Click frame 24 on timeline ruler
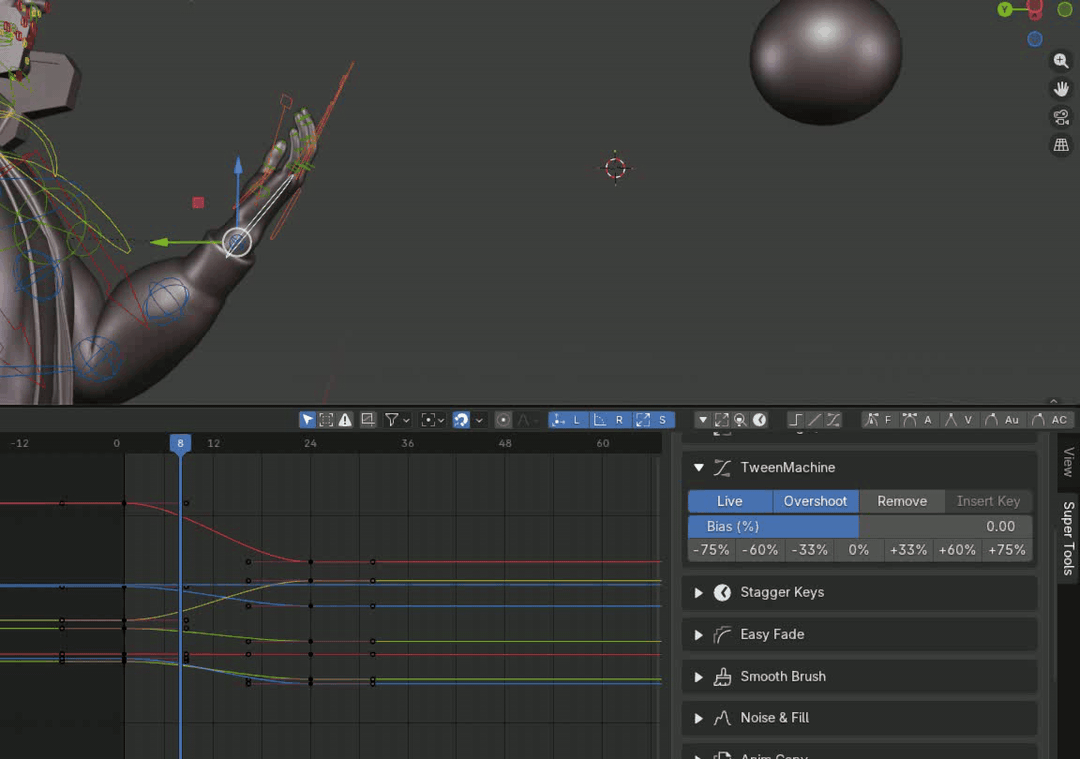Image resolution: width=1080 pixels, height=759 pixels. [x=311, y=443]
